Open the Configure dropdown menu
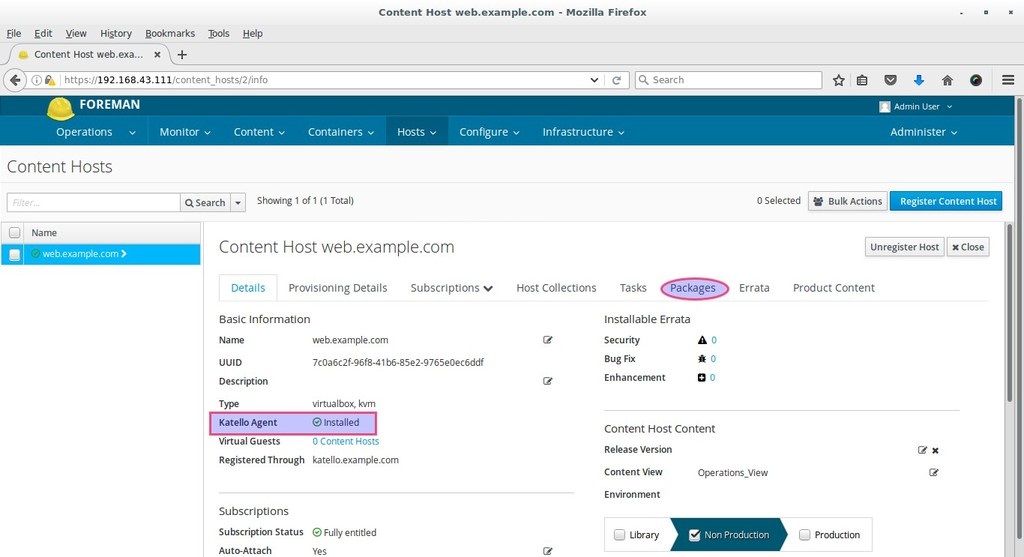Viewport: 1024px width, 557px height. click(489, 132)
